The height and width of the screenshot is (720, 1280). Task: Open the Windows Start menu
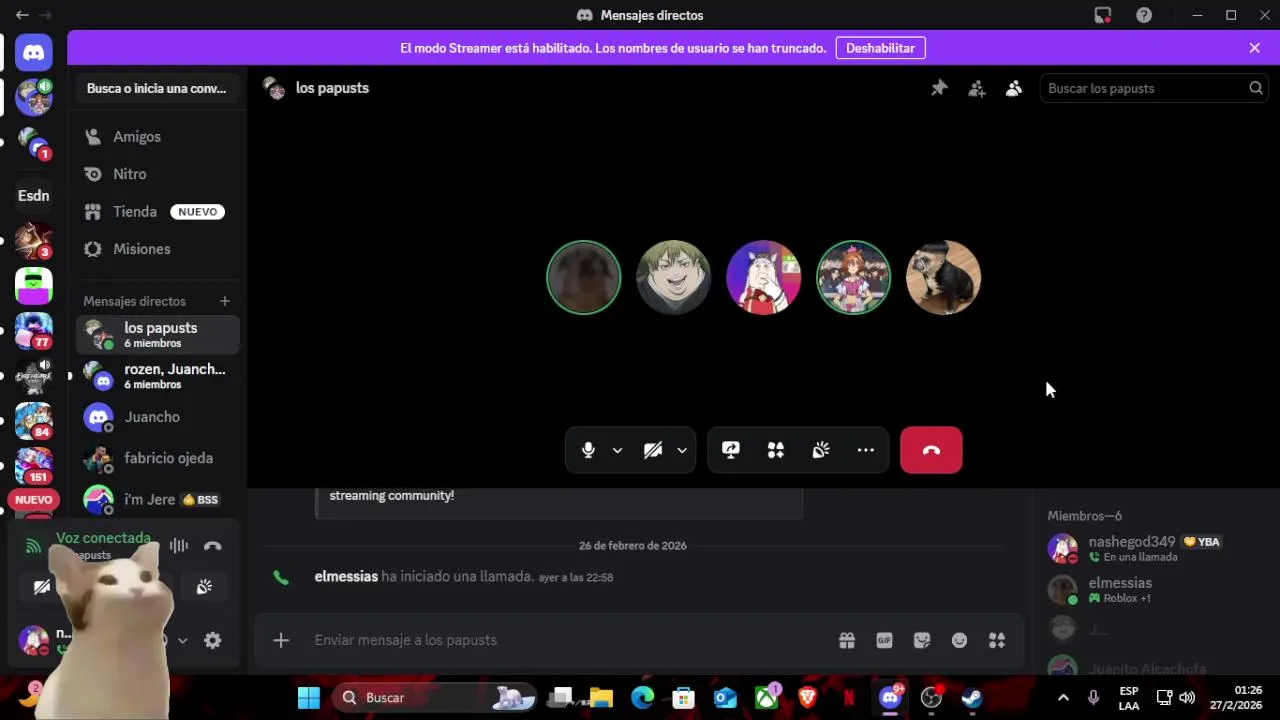[309, 698]
